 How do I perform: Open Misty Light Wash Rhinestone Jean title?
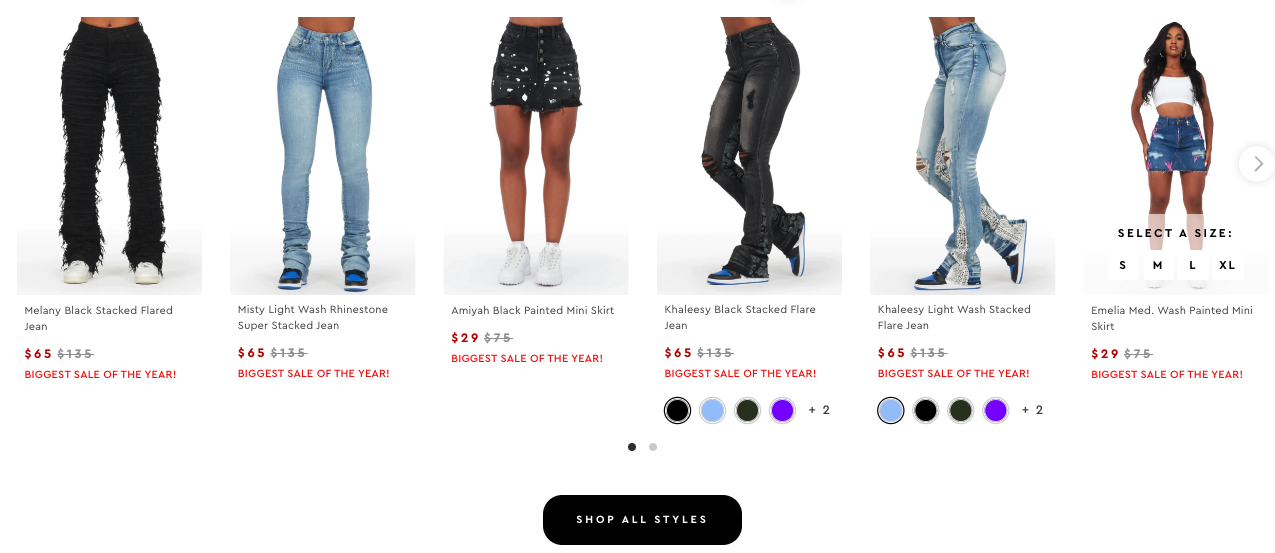pos(313,317)
